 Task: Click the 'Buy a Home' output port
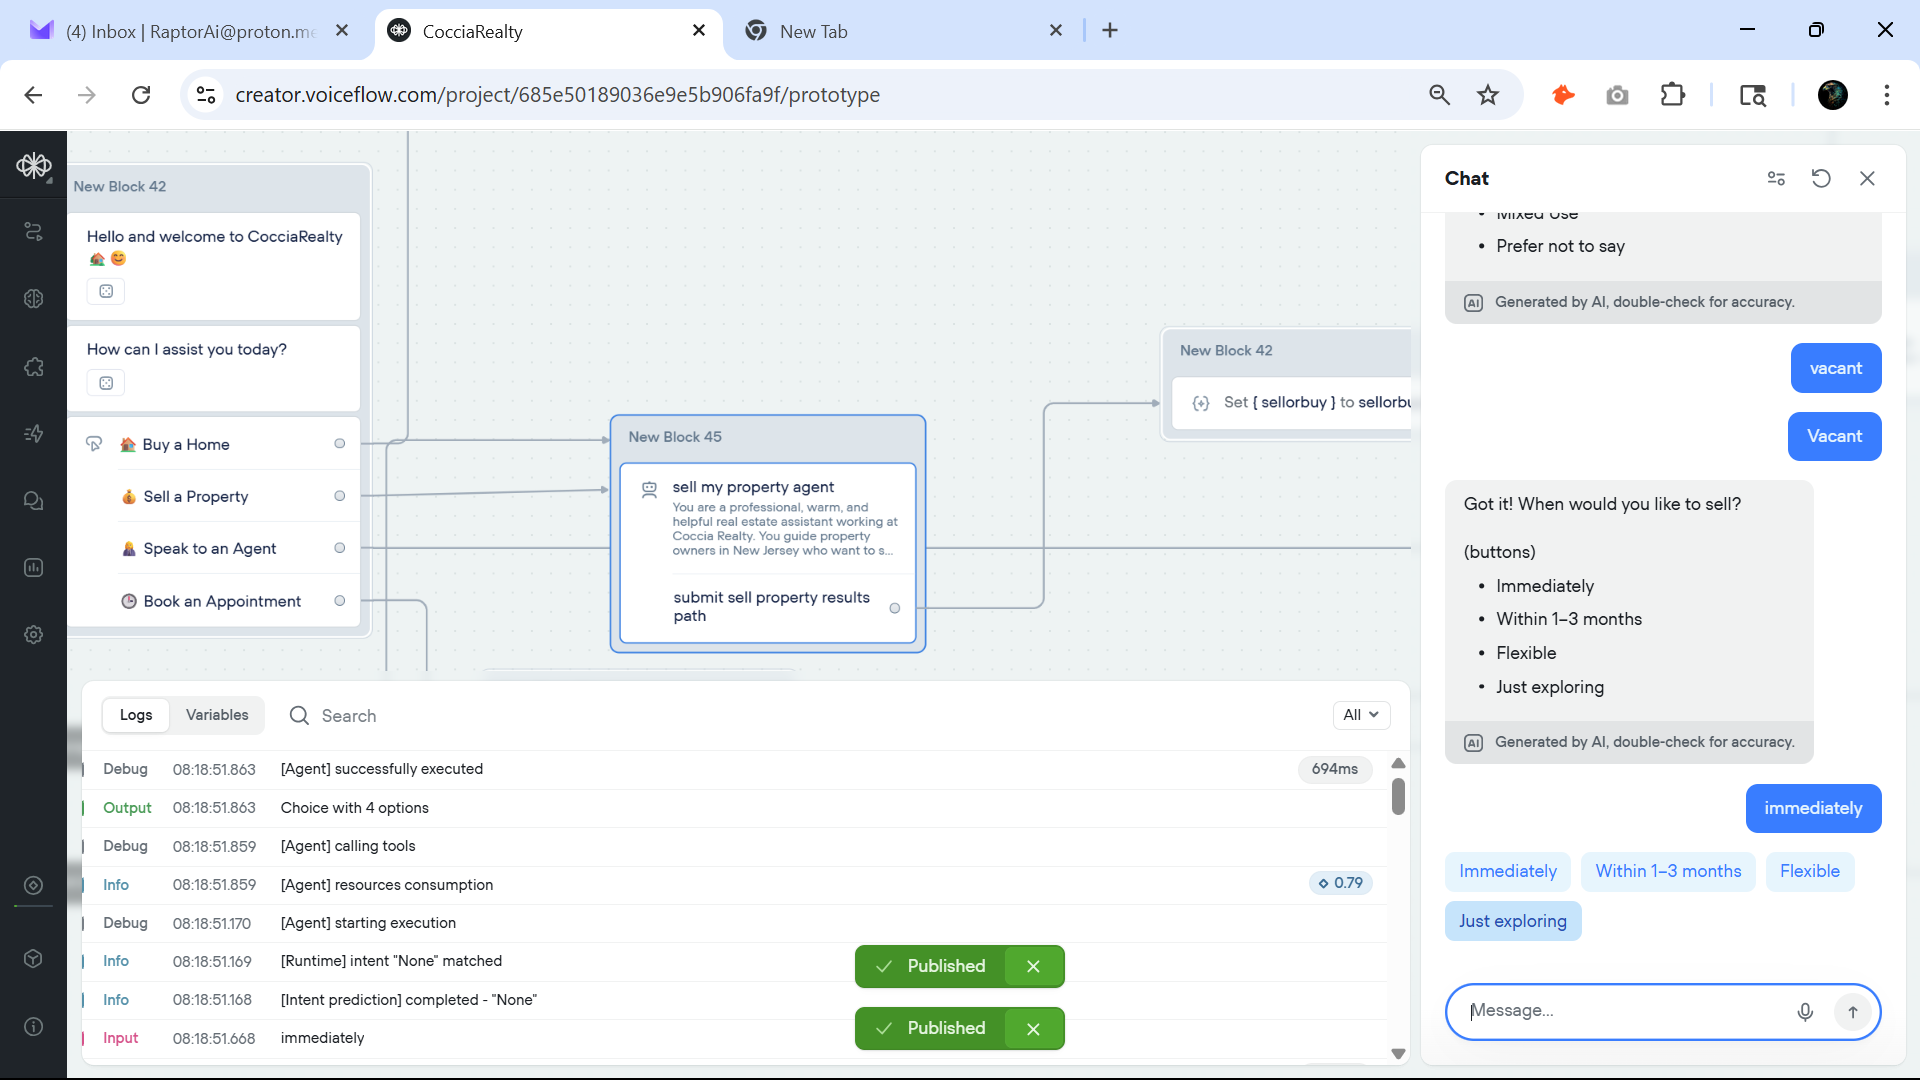pos(339,444)
